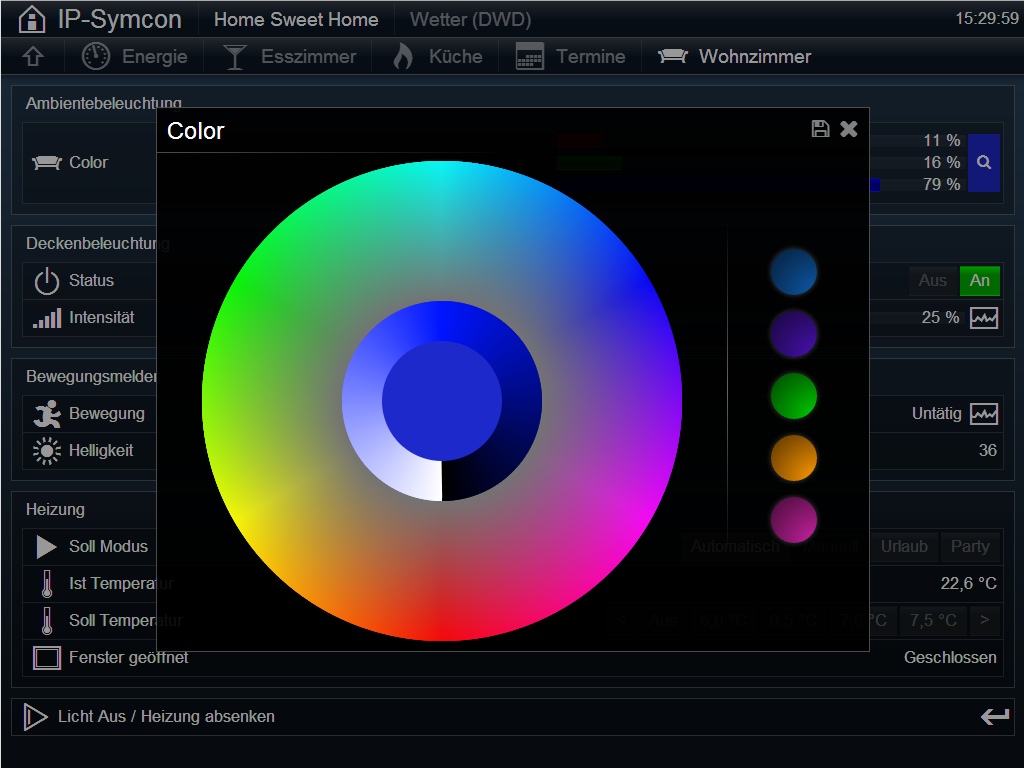
Task: Select the 7,5 °C temperature button
Action: [x=933, y=620]
